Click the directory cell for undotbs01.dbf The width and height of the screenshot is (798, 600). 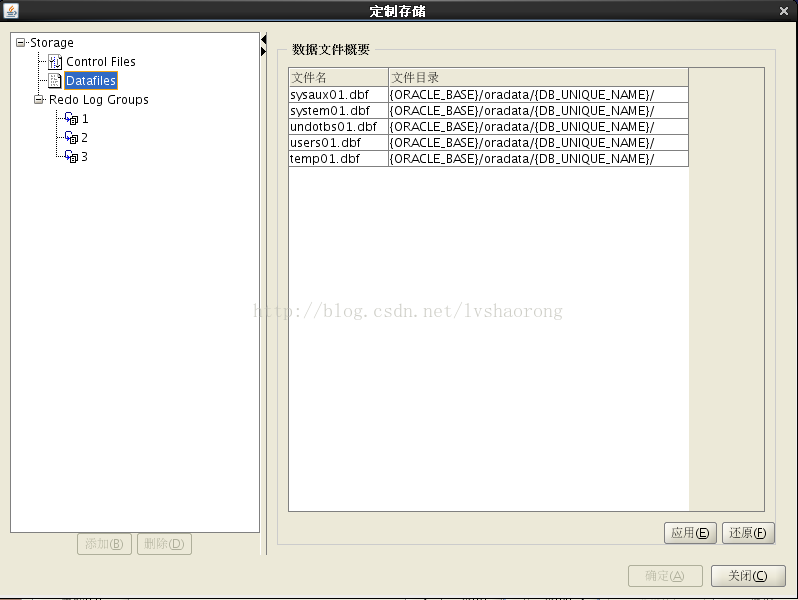538,127
